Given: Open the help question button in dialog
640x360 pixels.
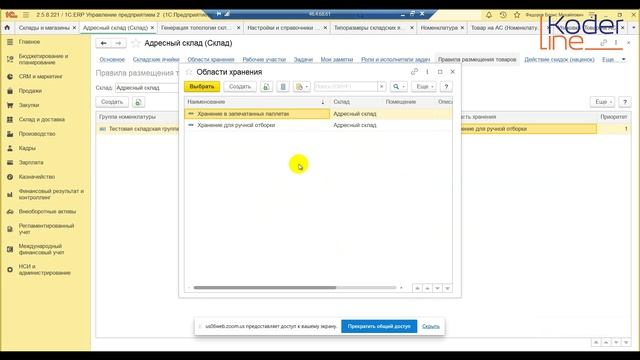Looking at the screenshot, I should coord(446,87).
